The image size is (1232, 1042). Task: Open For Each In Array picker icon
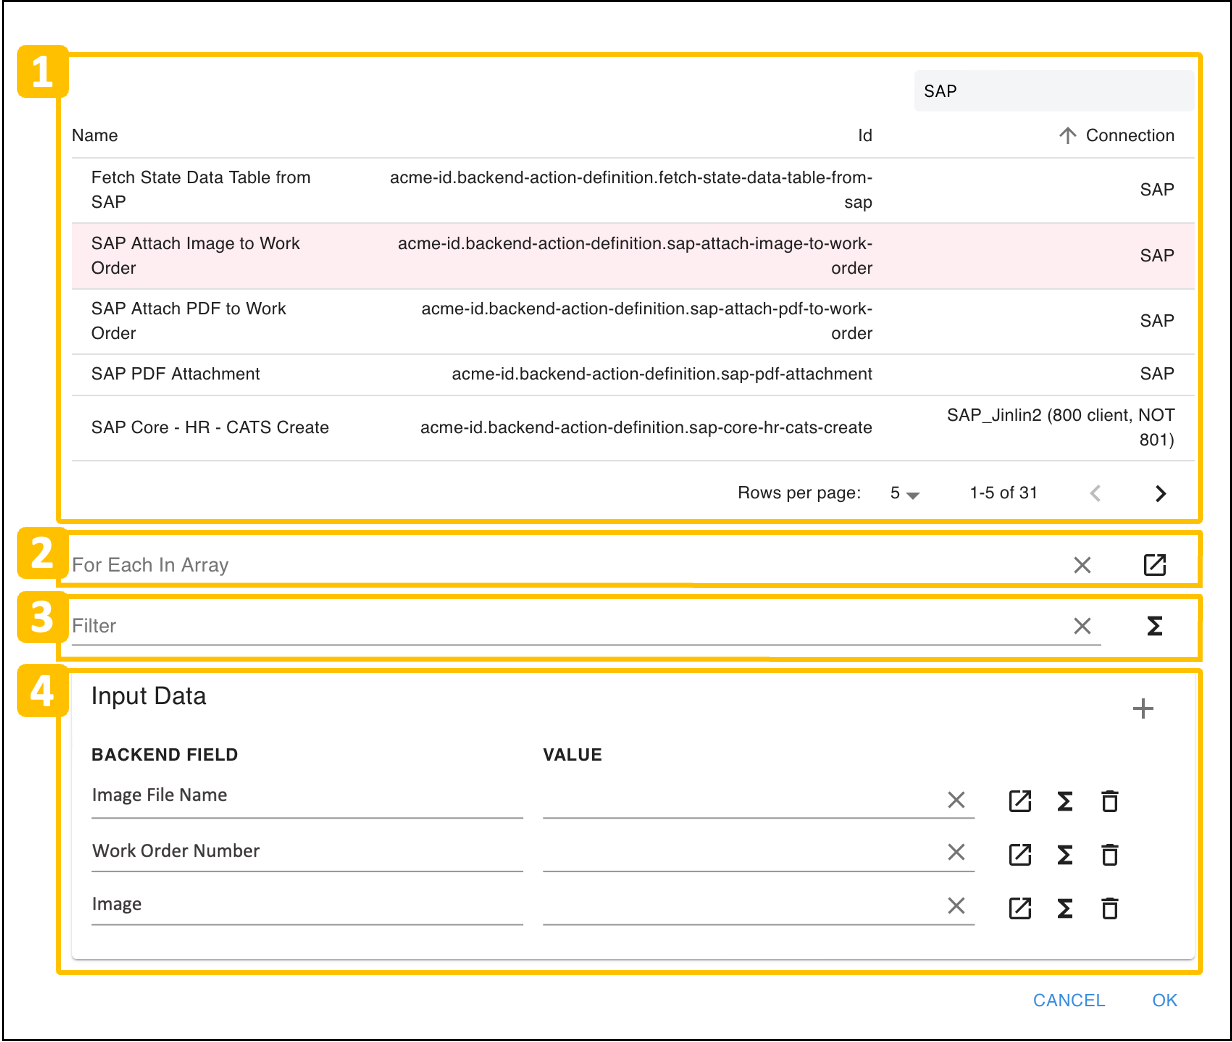(x=1155, y=565)
